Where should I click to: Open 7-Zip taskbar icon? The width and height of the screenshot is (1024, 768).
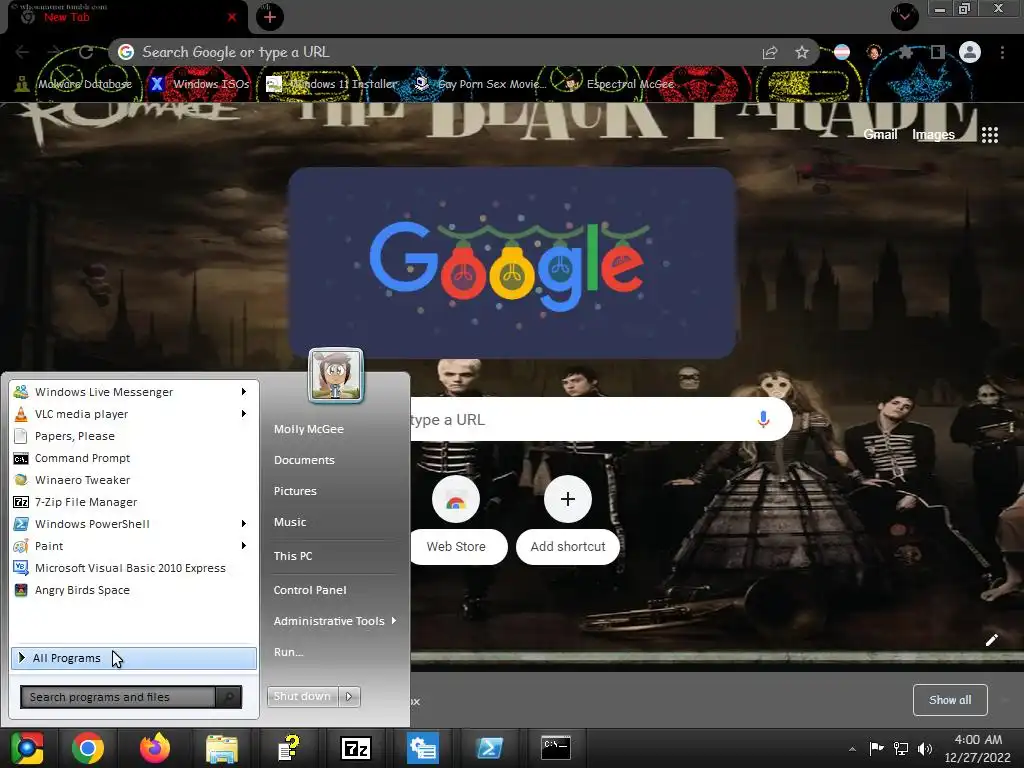click(x=356, y=748)
